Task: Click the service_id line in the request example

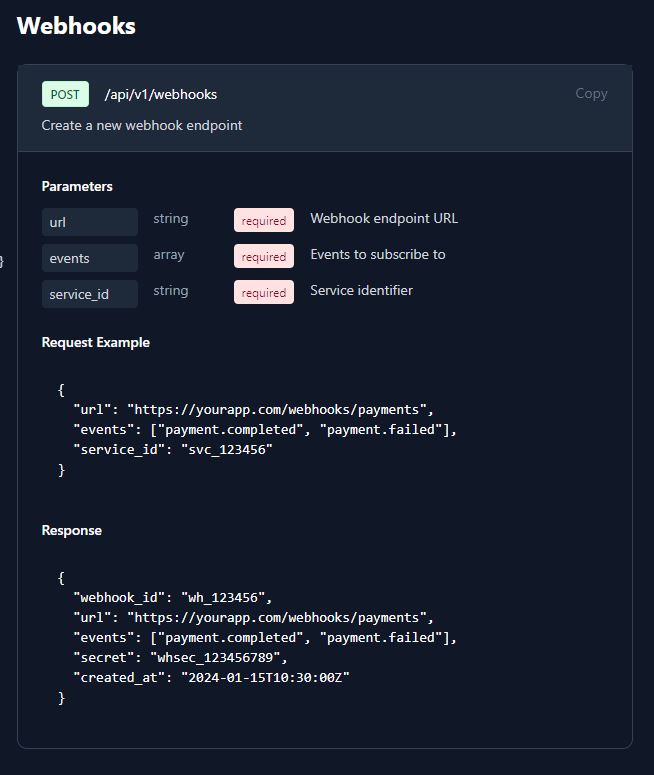Action: pos(173,449)
